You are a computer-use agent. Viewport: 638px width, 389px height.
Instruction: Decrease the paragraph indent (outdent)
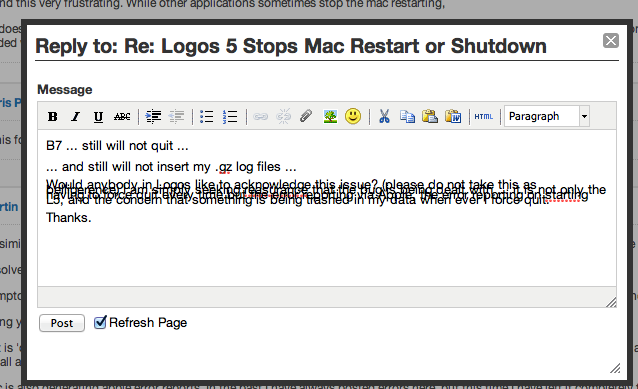[177, 117]
